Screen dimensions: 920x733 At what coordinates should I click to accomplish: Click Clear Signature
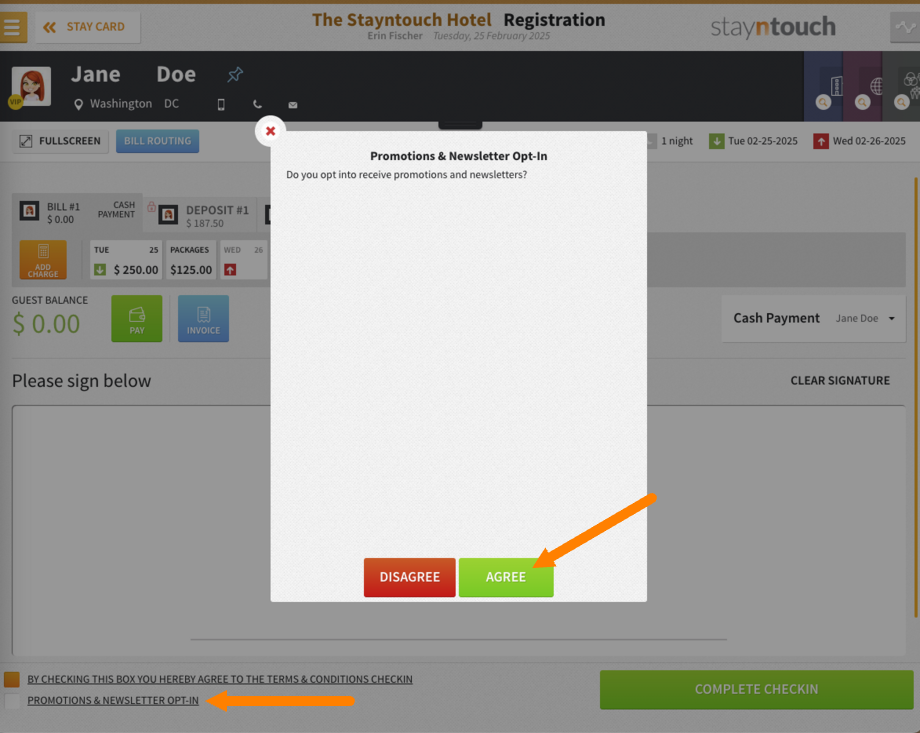[840, 380]
